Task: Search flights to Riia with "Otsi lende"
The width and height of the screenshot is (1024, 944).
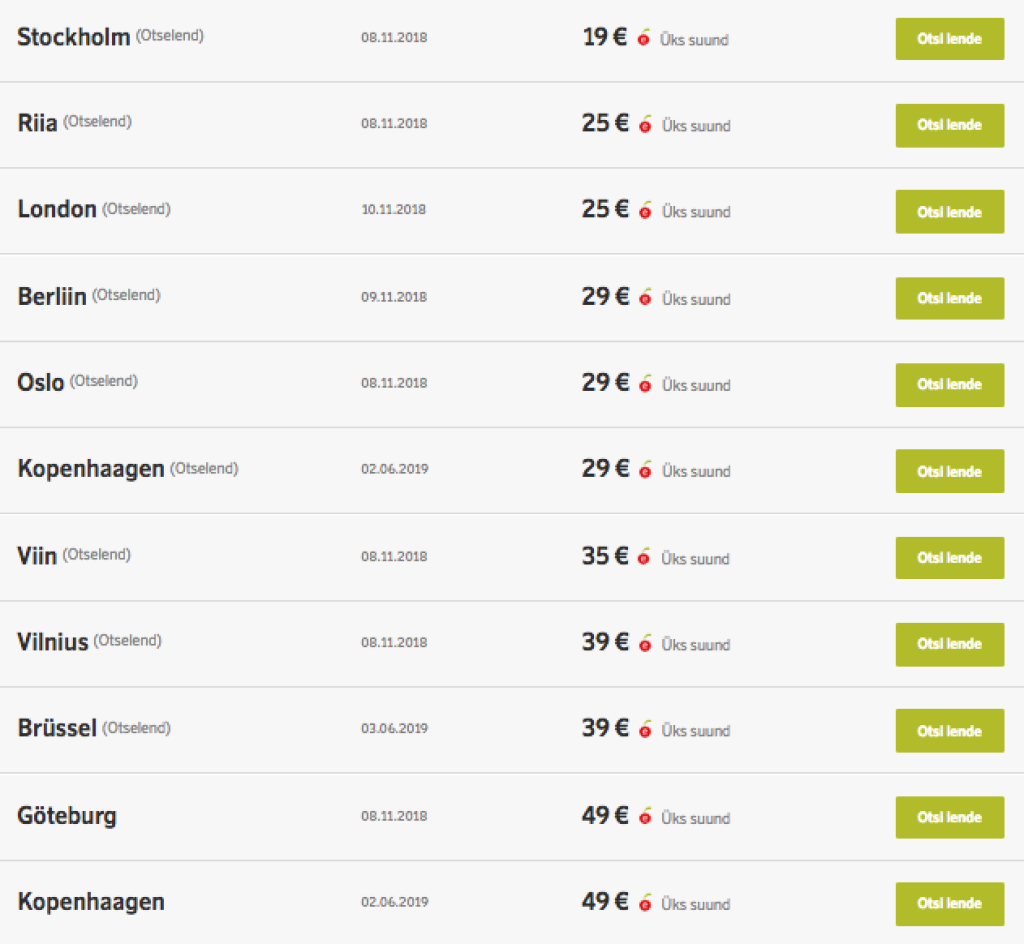Action: point(949,125)
